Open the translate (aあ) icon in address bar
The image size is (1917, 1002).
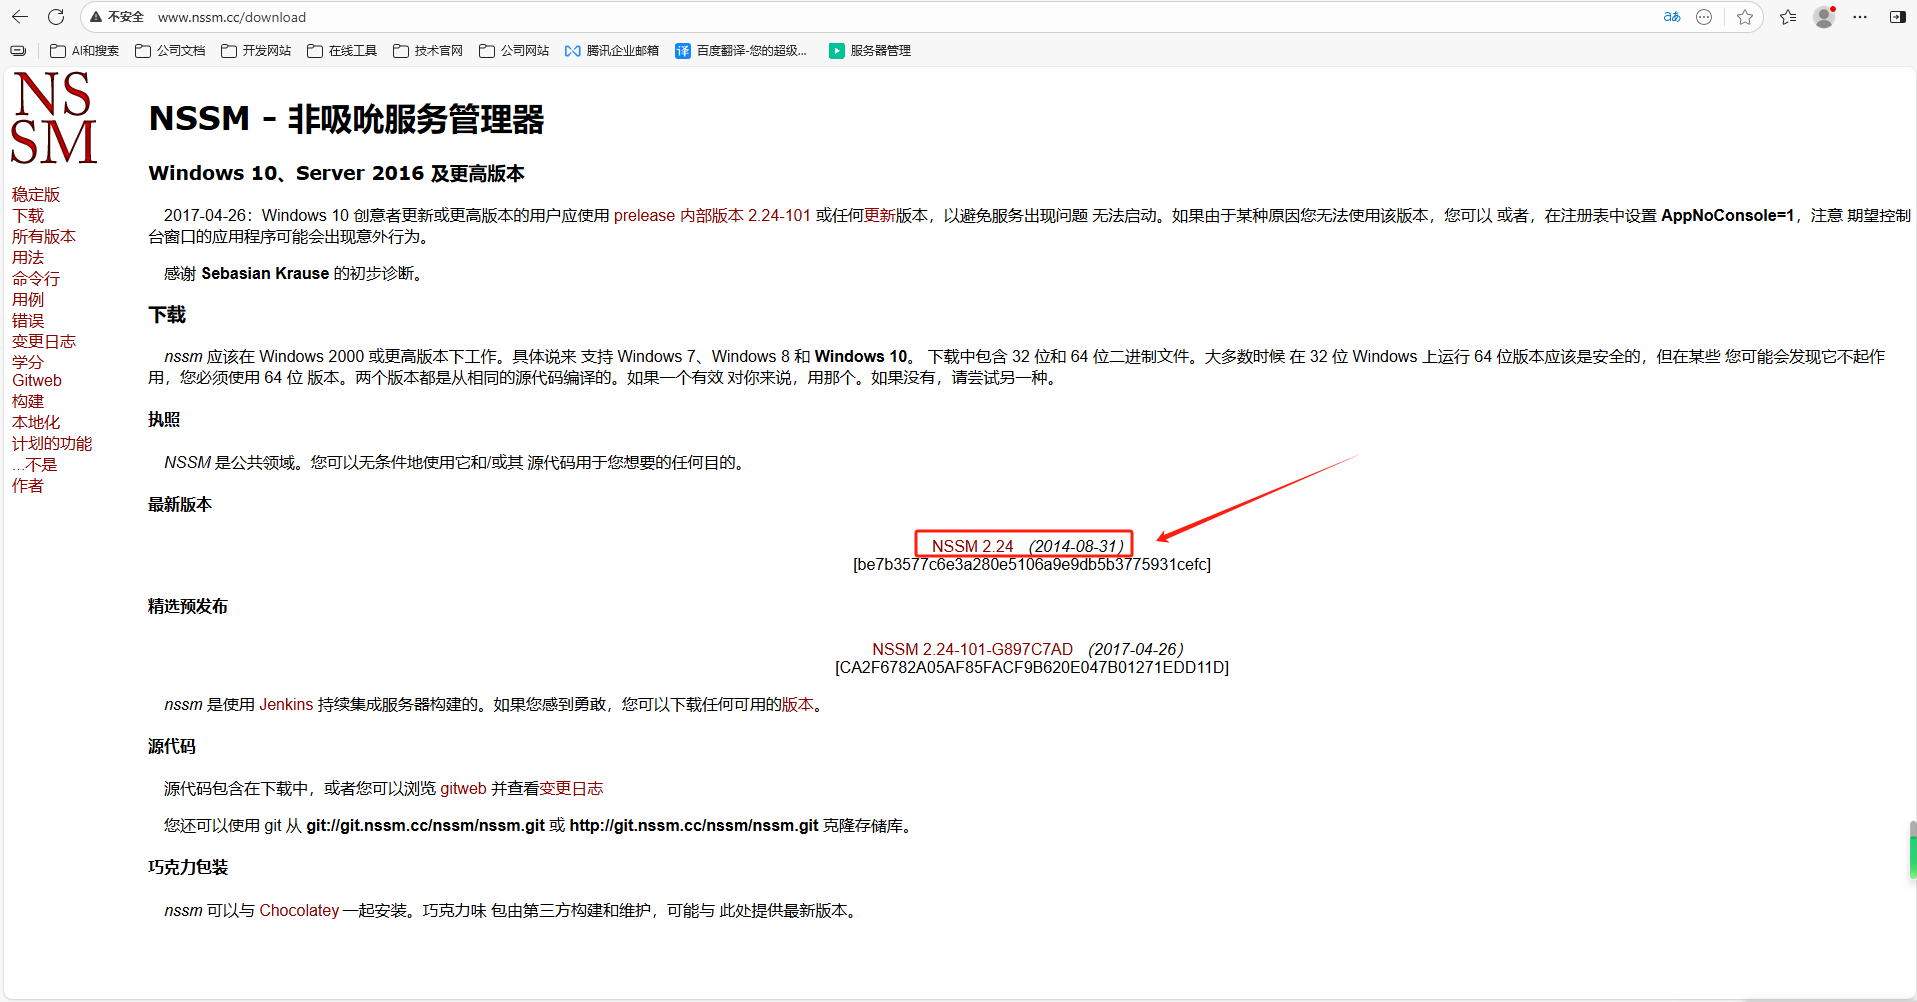tap(1671, 17)
